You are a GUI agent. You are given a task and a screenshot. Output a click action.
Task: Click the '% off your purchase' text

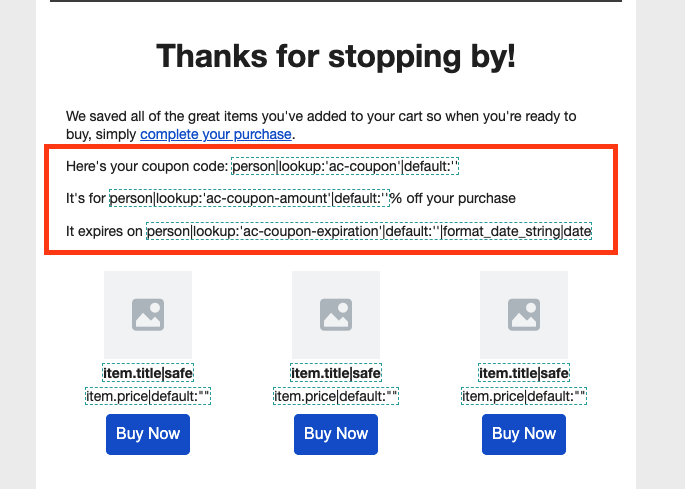[453, 198]
